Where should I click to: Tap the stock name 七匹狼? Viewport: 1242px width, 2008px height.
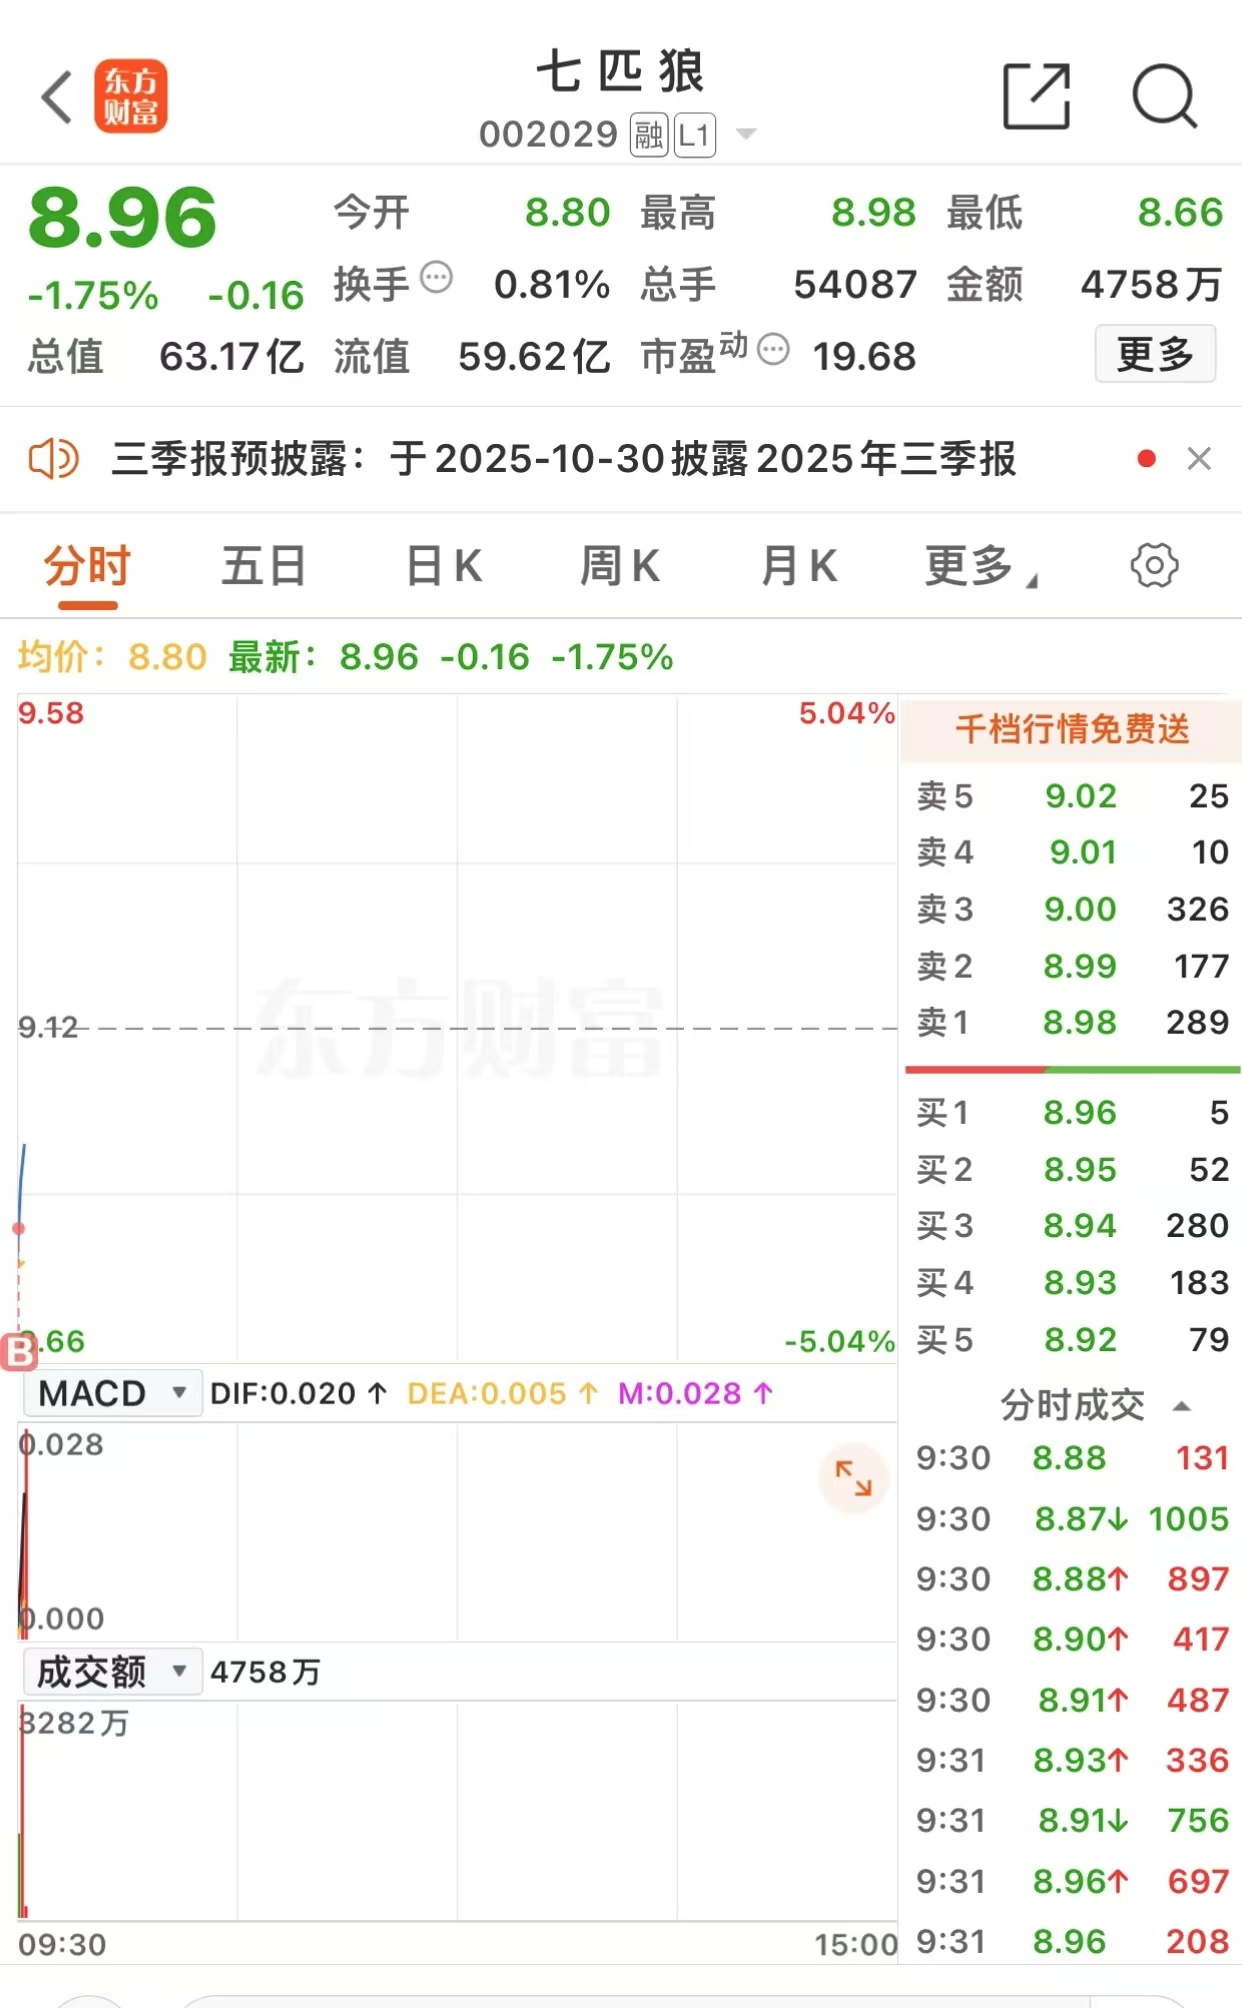click(x=620, y=72)
